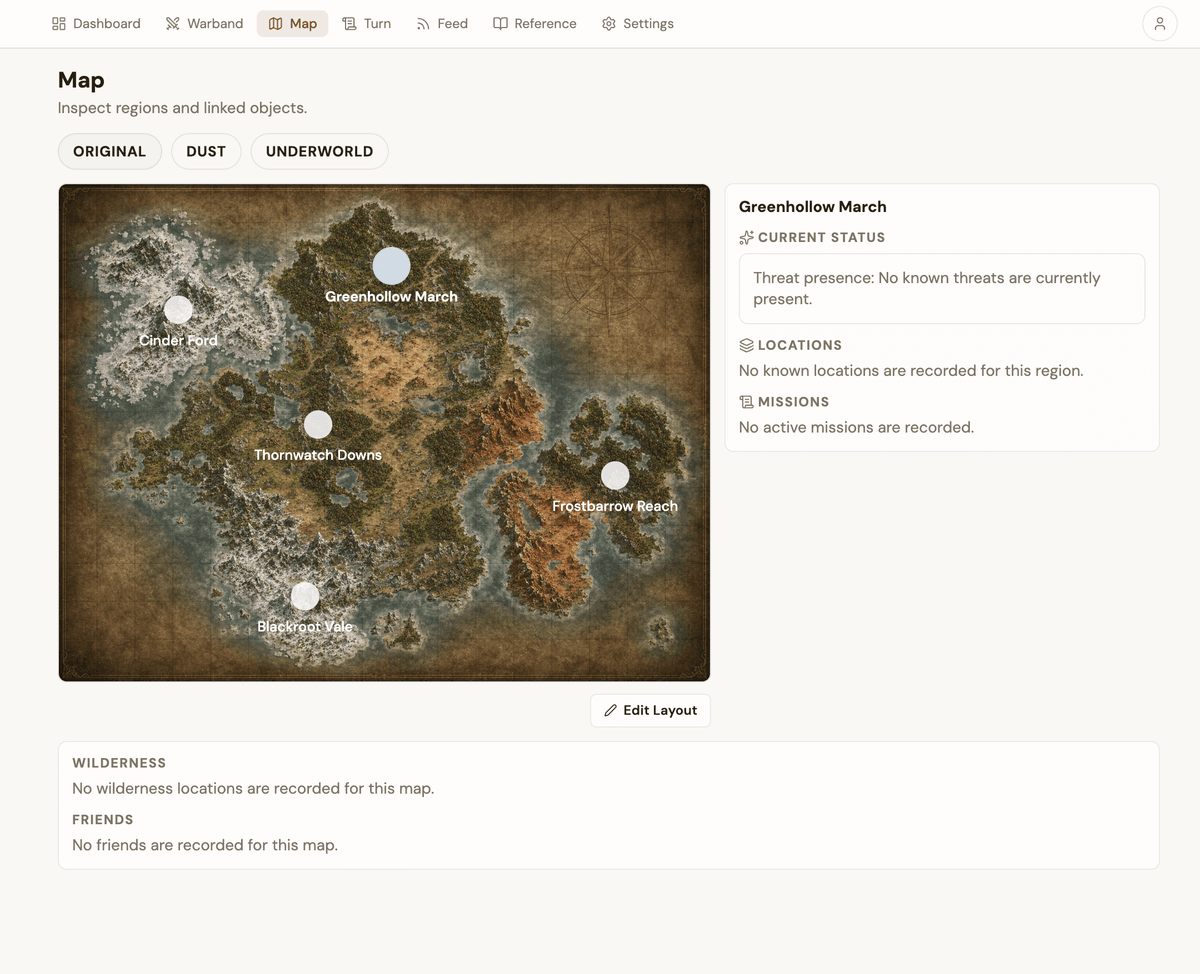Select the Cinder Ford region marker
Viewport: 1200px width, 974px height.
point(178,310)
